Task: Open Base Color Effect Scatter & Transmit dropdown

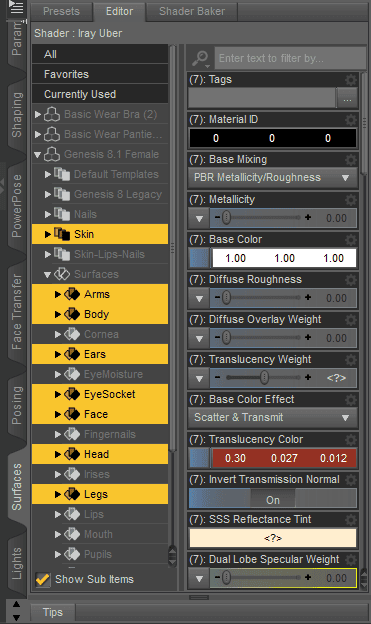Action: (273, 417)
